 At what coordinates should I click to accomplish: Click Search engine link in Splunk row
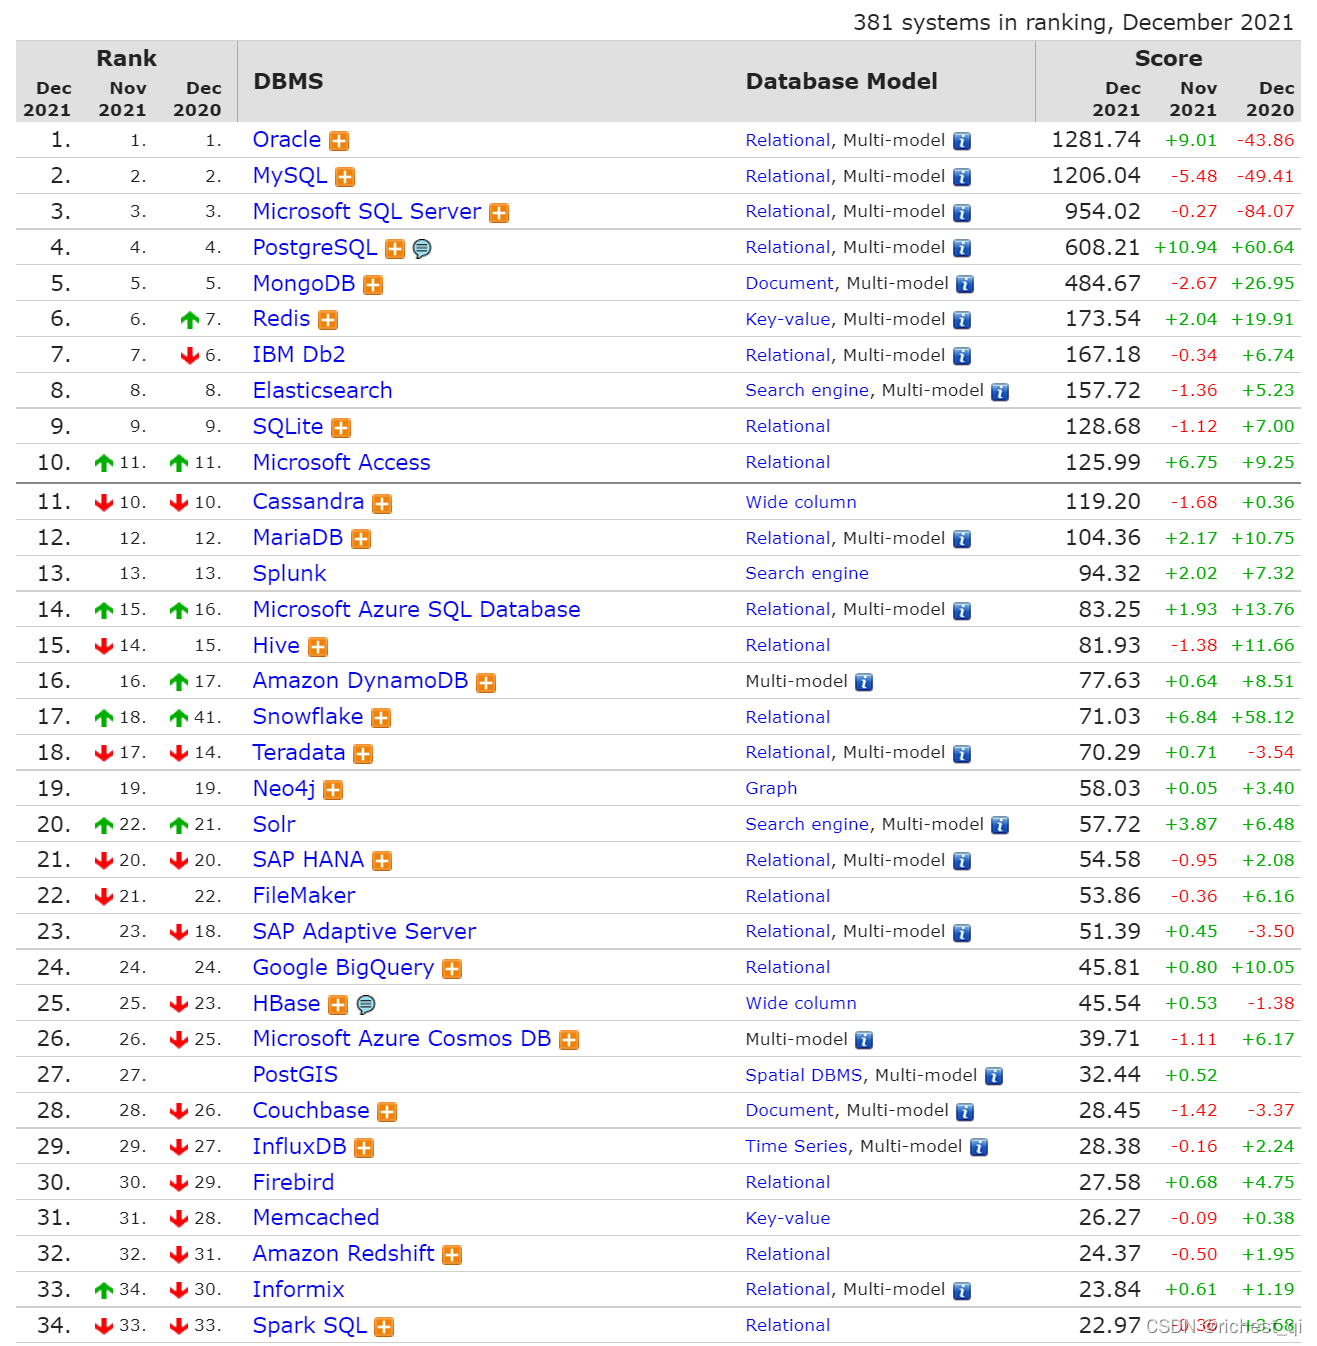(807, 574)
